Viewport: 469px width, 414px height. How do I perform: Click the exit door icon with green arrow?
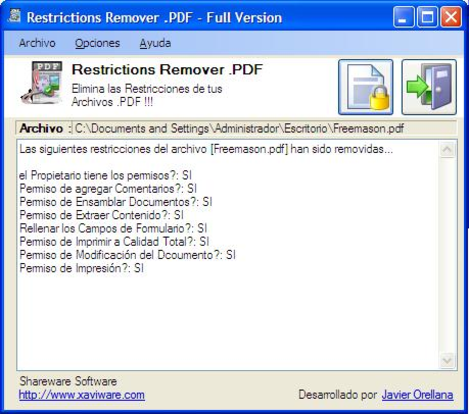[x=429, y=87]
